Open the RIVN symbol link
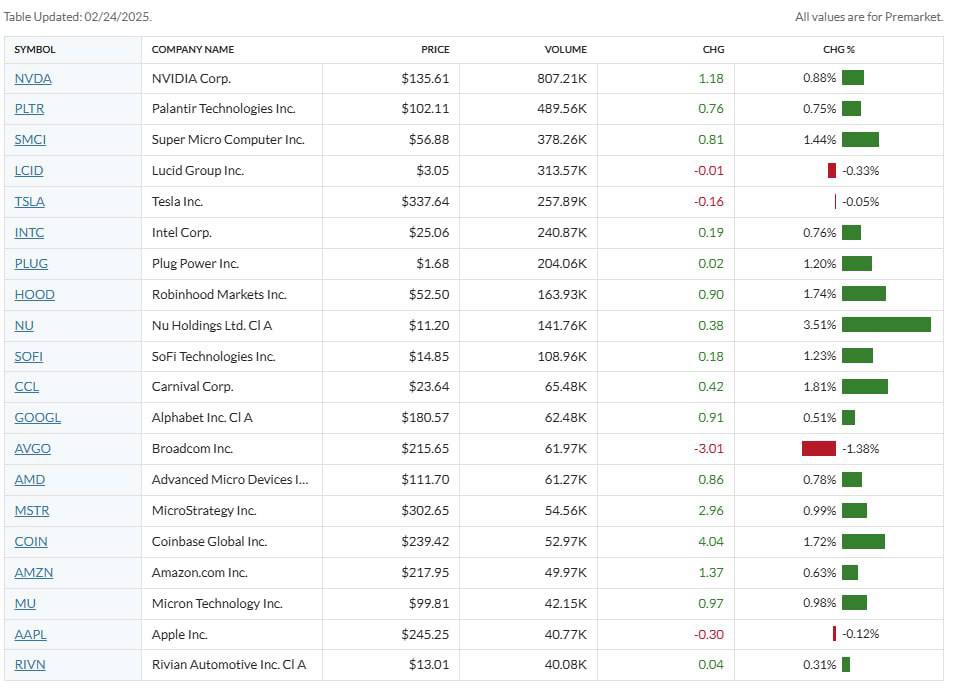The image size is (967, 695). point(30,664)
